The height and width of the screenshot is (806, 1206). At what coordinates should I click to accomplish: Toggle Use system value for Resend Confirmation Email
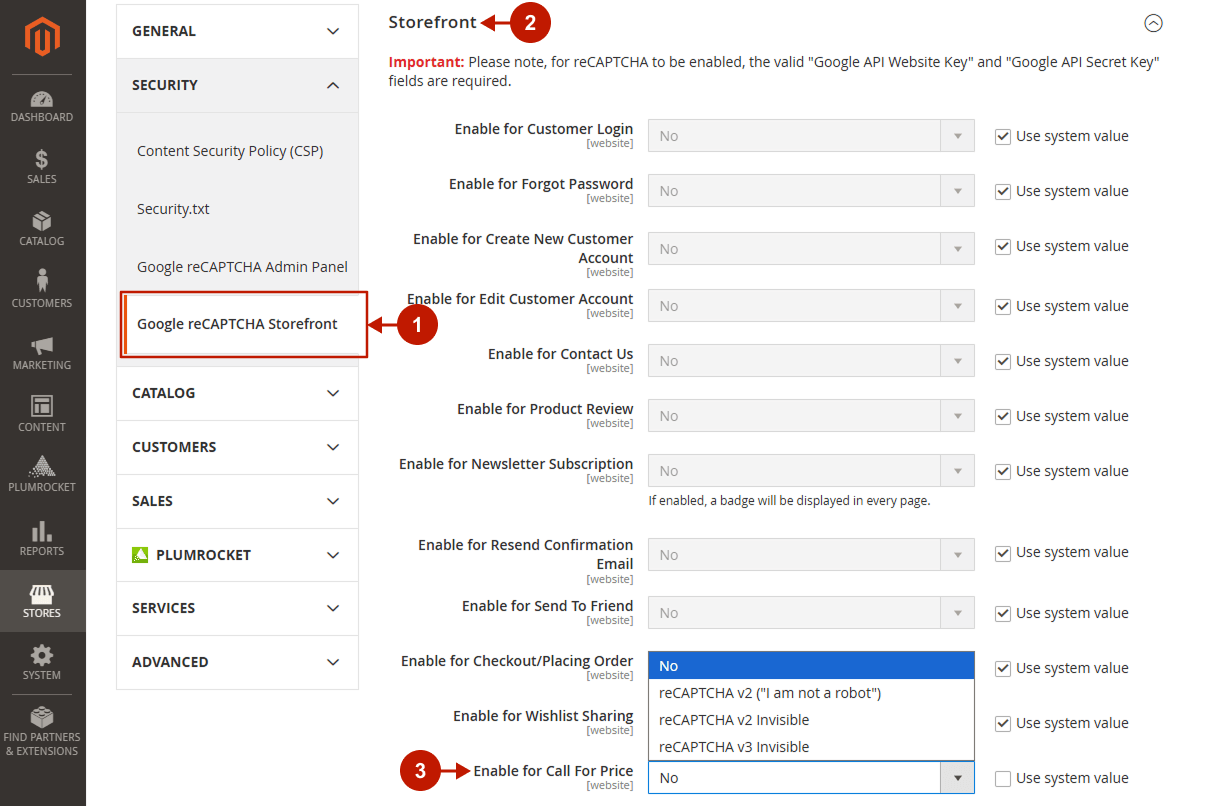tap(1003, 553)
